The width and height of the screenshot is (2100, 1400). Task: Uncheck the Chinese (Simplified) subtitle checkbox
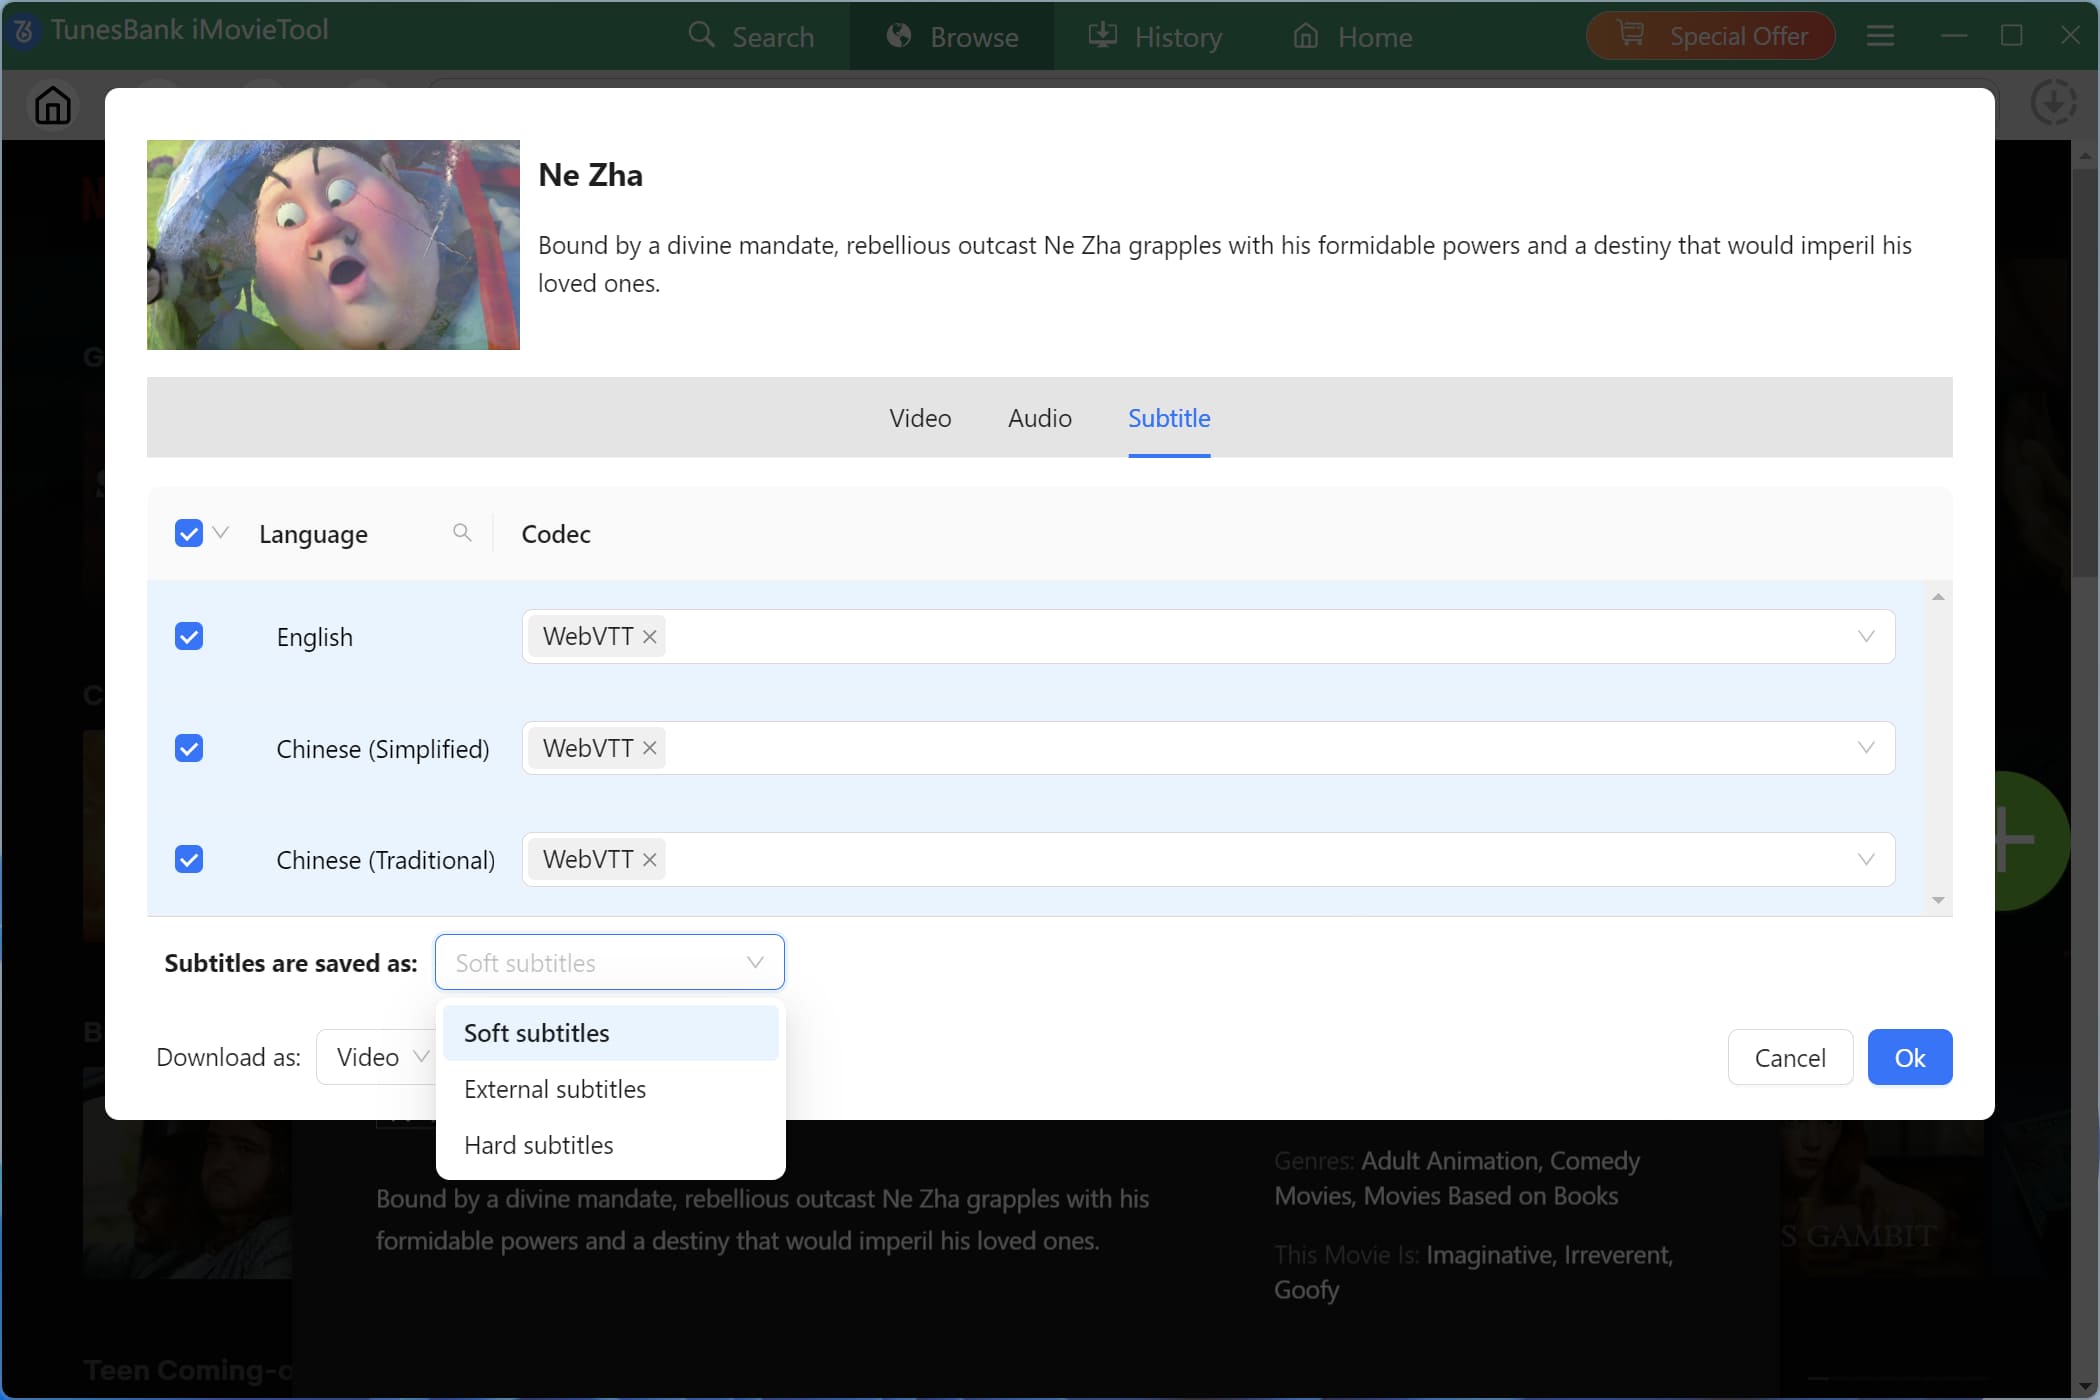point(189,748)
